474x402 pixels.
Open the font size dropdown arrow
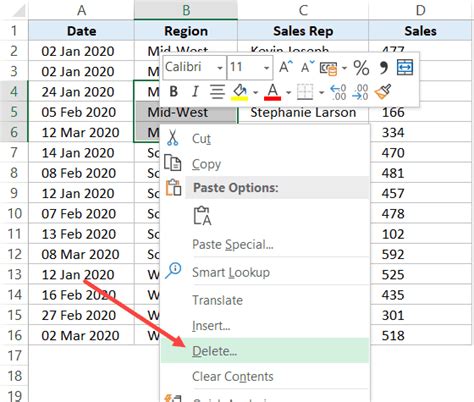266,68
